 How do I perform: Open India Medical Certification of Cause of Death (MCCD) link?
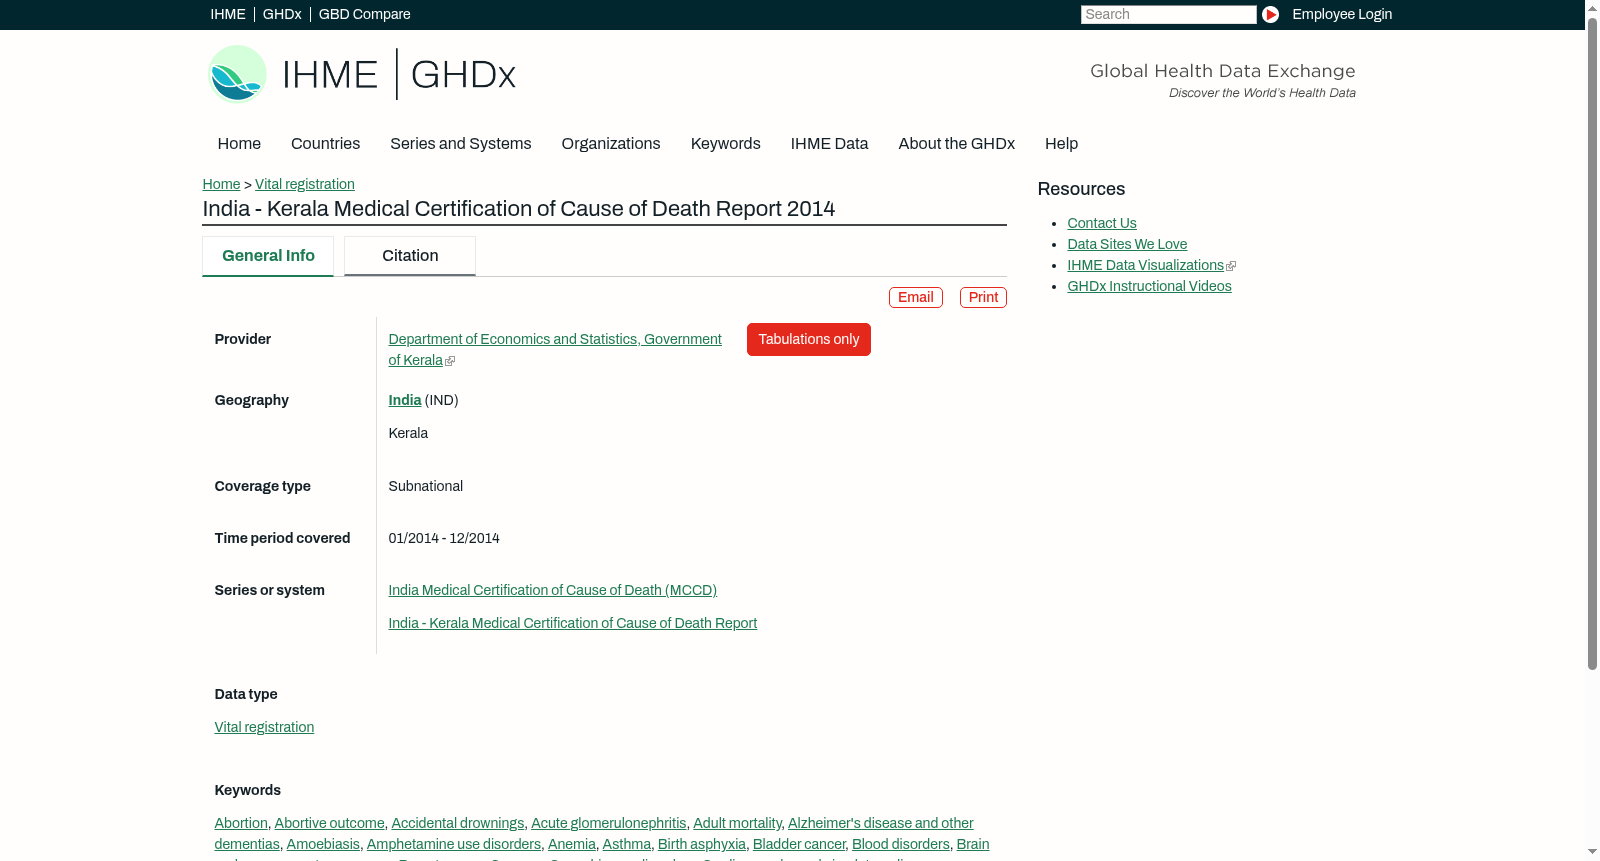(553, 591)
